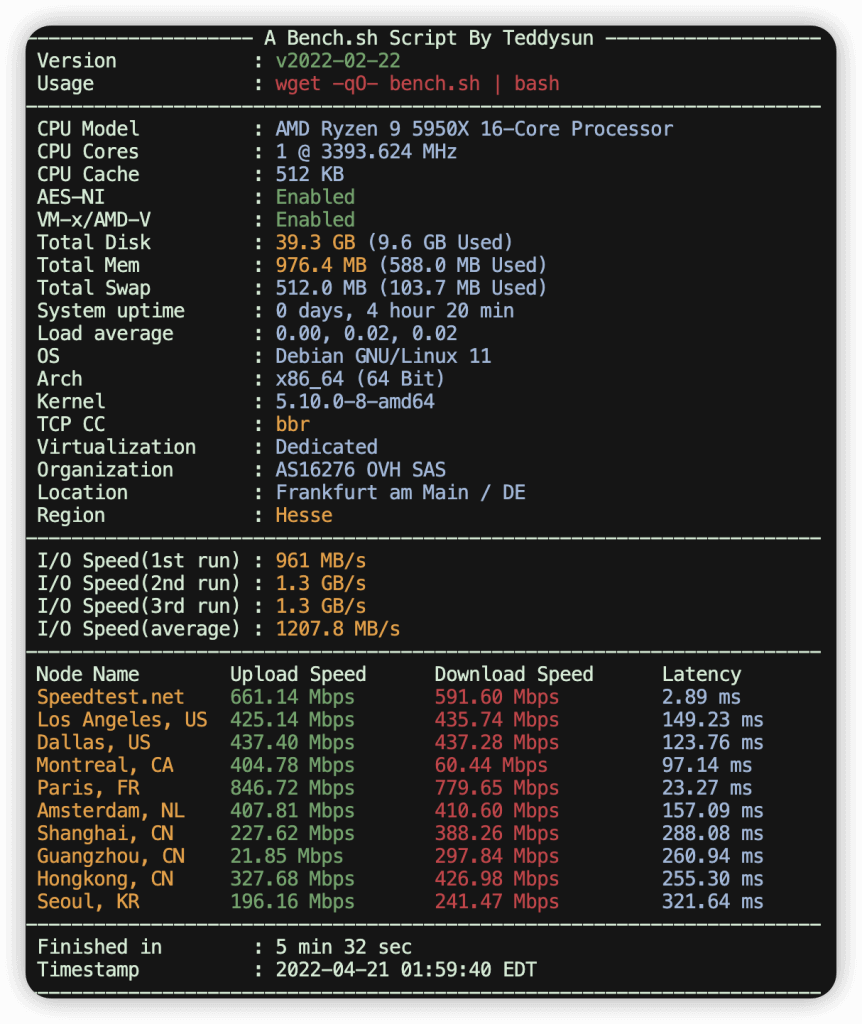Click the version string v2022-02-22
The height and width of the screenshot is (1024, 862).
[x=333, y=61]
